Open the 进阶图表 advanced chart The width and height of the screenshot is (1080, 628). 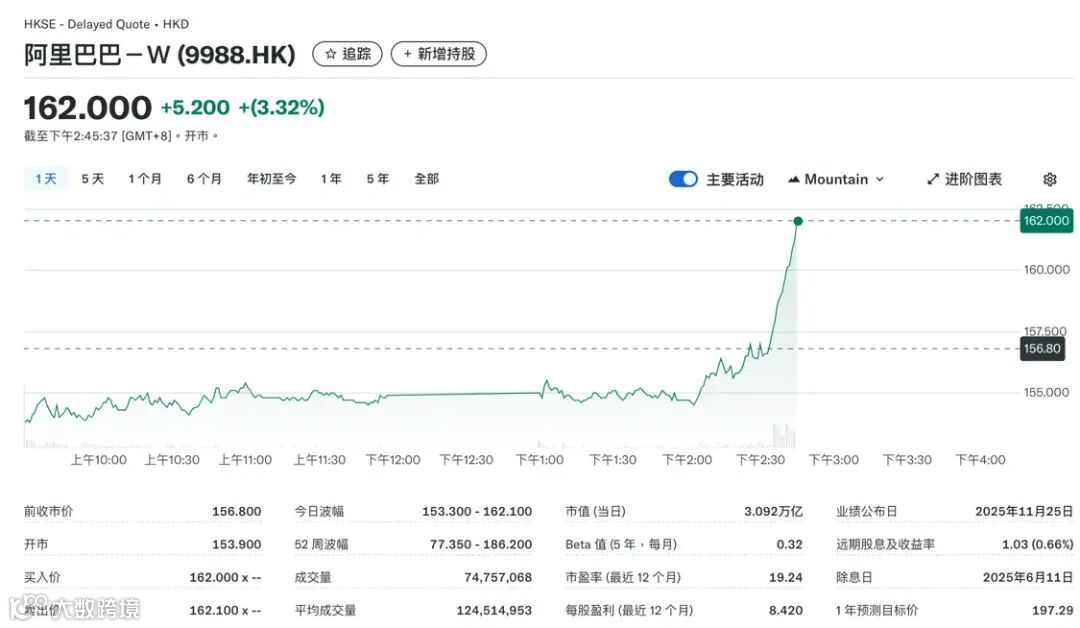(x=964, y=179)
